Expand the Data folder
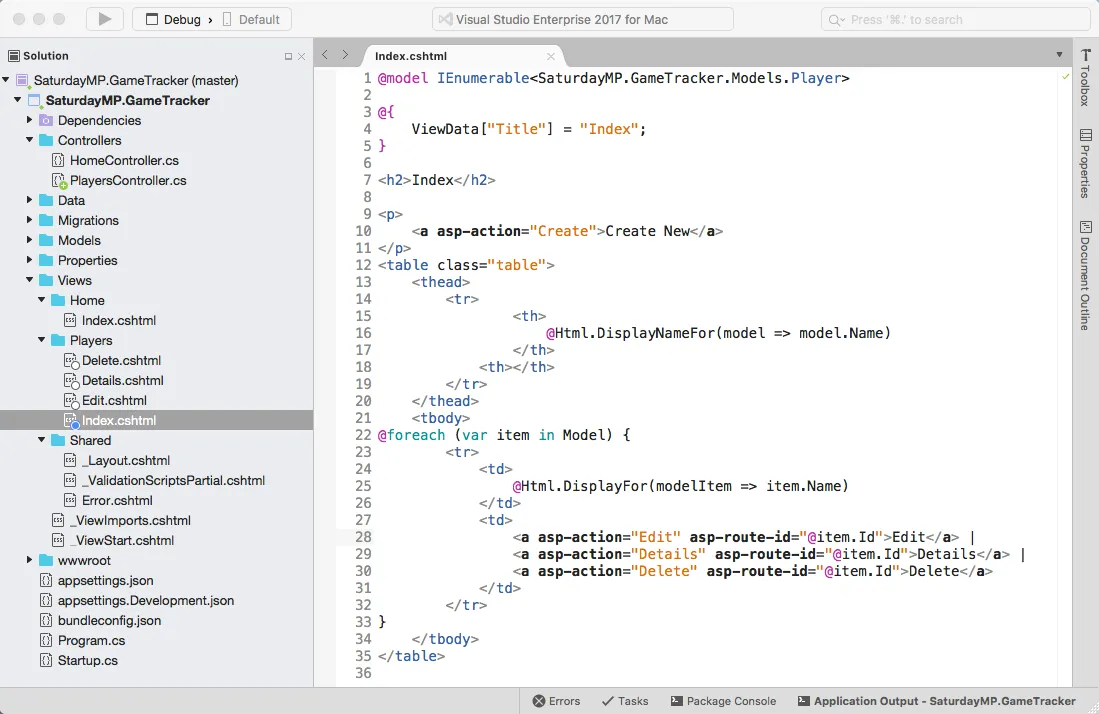 [29, 200]
